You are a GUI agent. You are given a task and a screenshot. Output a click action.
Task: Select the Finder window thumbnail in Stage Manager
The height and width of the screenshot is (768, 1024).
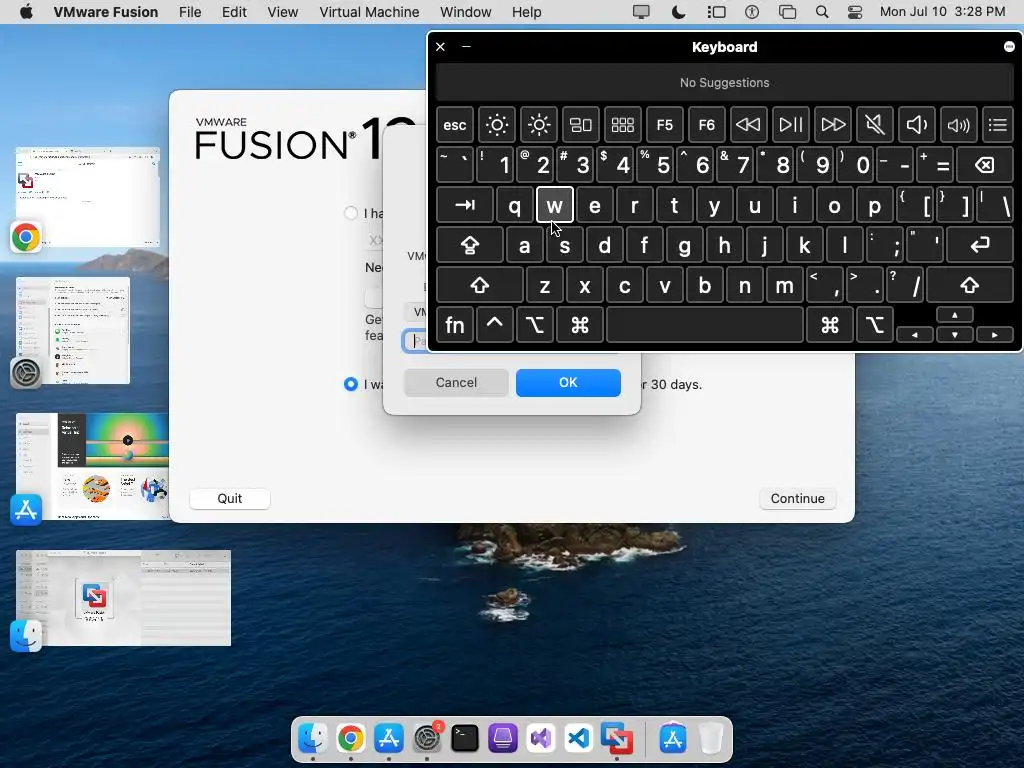123,598
